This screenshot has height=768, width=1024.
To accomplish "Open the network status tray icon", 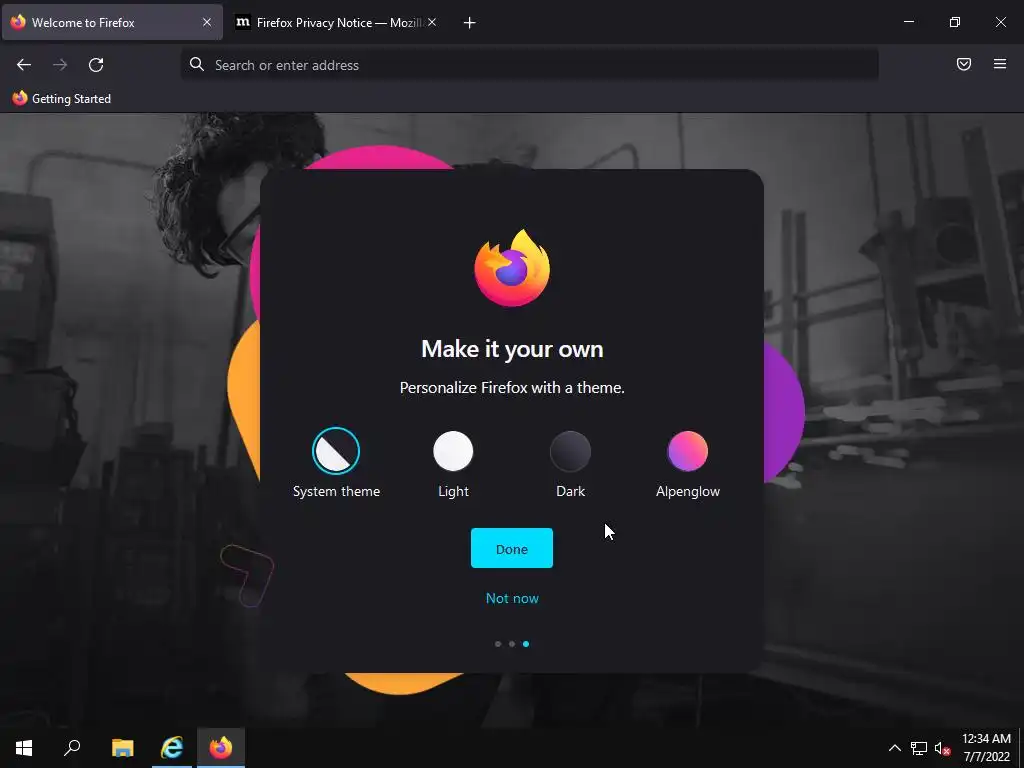I will pyautogui.click(x=919, y=748).
